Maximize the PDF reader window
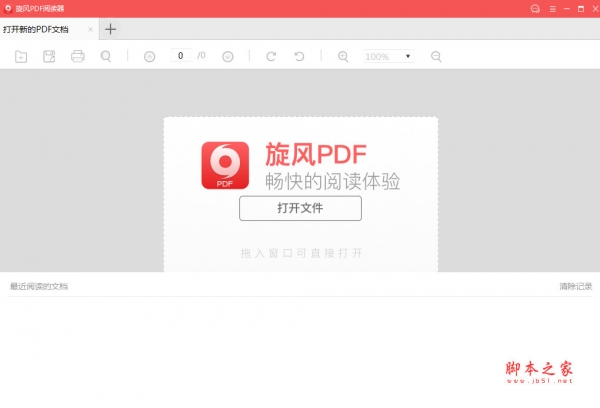This screenshot has height=408, width=600. 581,9
